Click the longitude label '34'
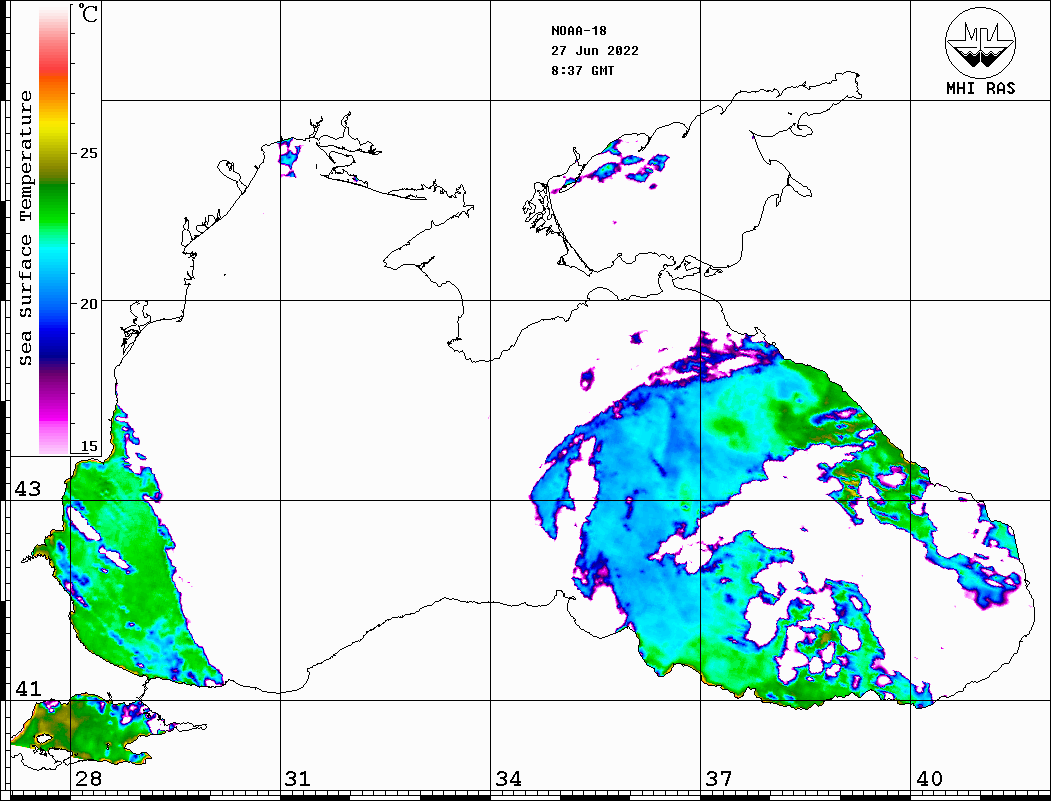This screenshot has height=801, width=1051. (x=509, y=778)
